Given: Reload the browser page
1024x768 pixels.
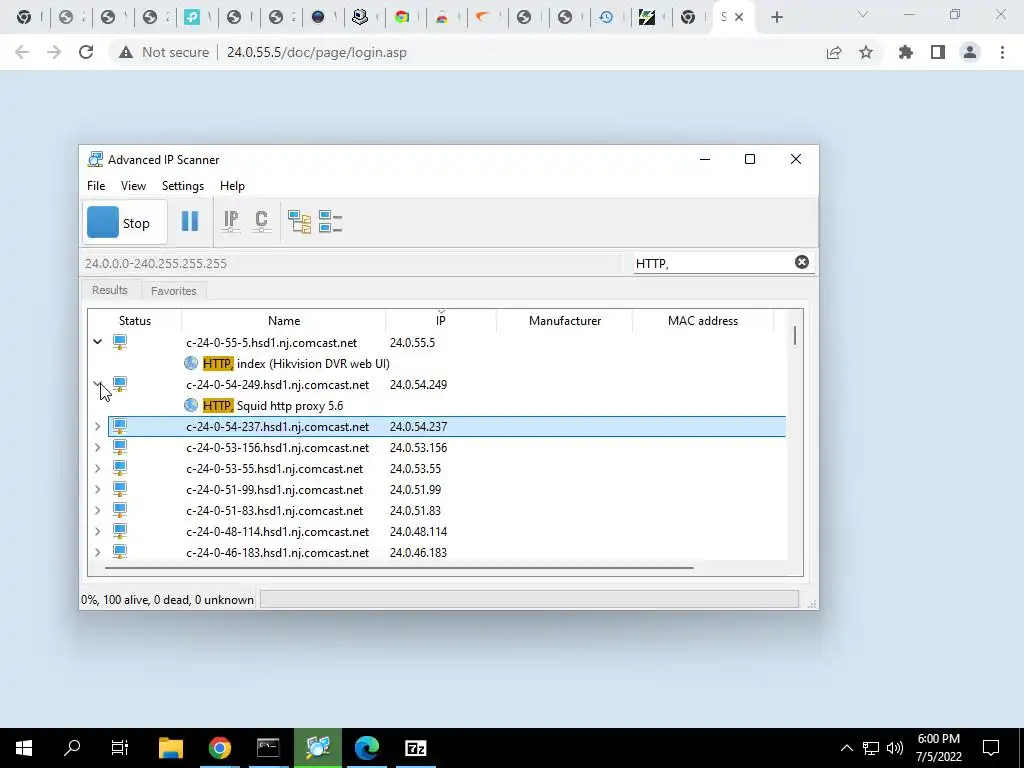Looking at the screenshot, I should (x=86, y=52).
